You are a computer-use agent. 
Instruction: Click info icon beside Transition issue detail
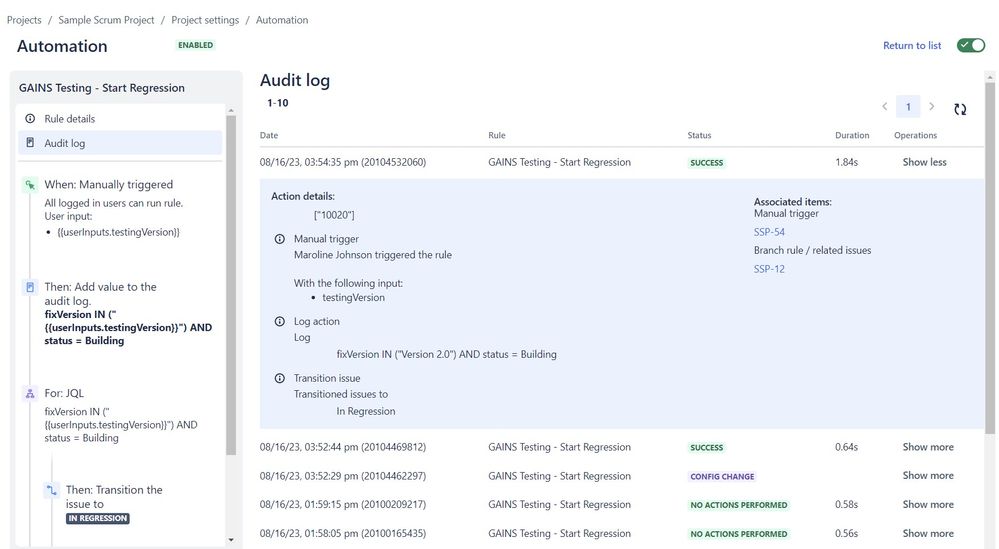pos(280,378)
